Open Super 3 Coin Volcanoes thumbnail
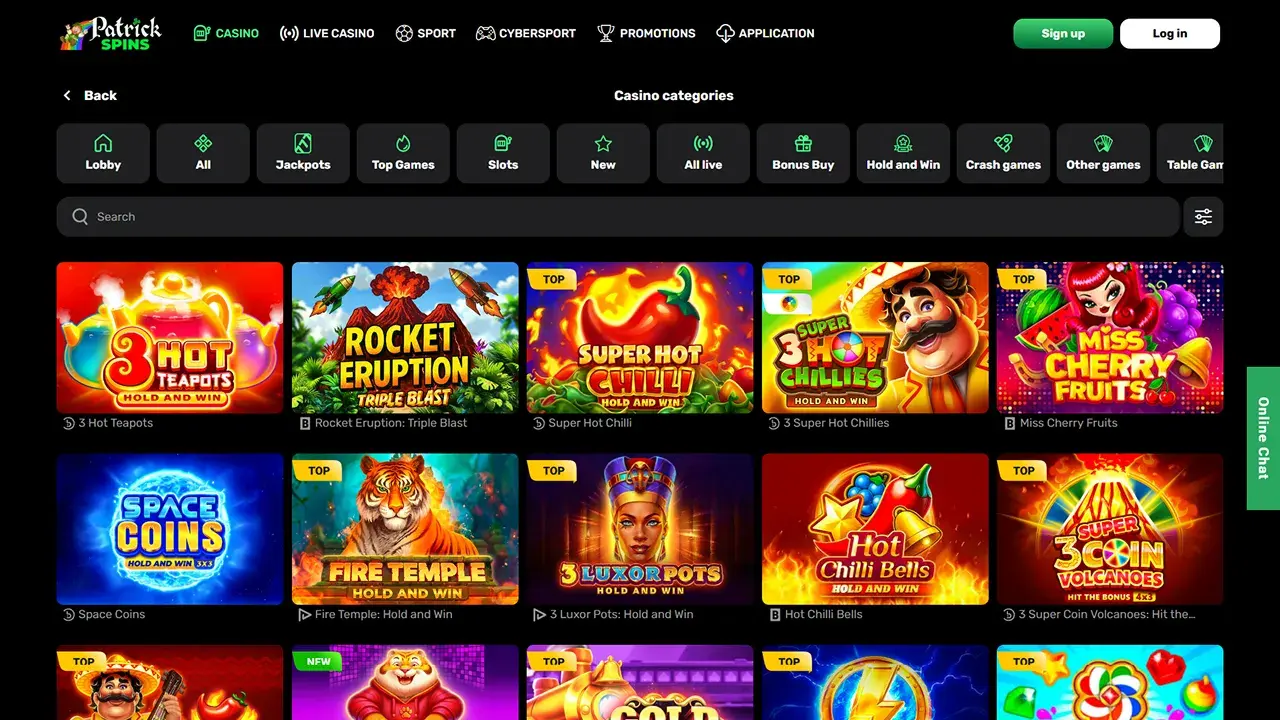This screenshot has width=1280, height=720. (1110, 529)
